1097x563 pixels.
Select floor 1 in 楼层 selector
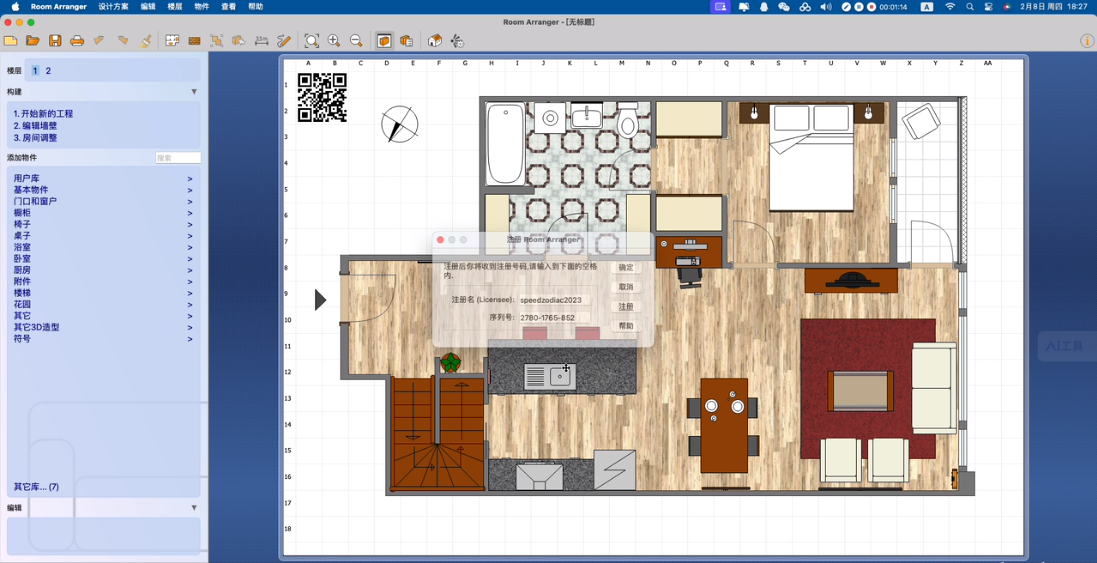click(35, 71)
